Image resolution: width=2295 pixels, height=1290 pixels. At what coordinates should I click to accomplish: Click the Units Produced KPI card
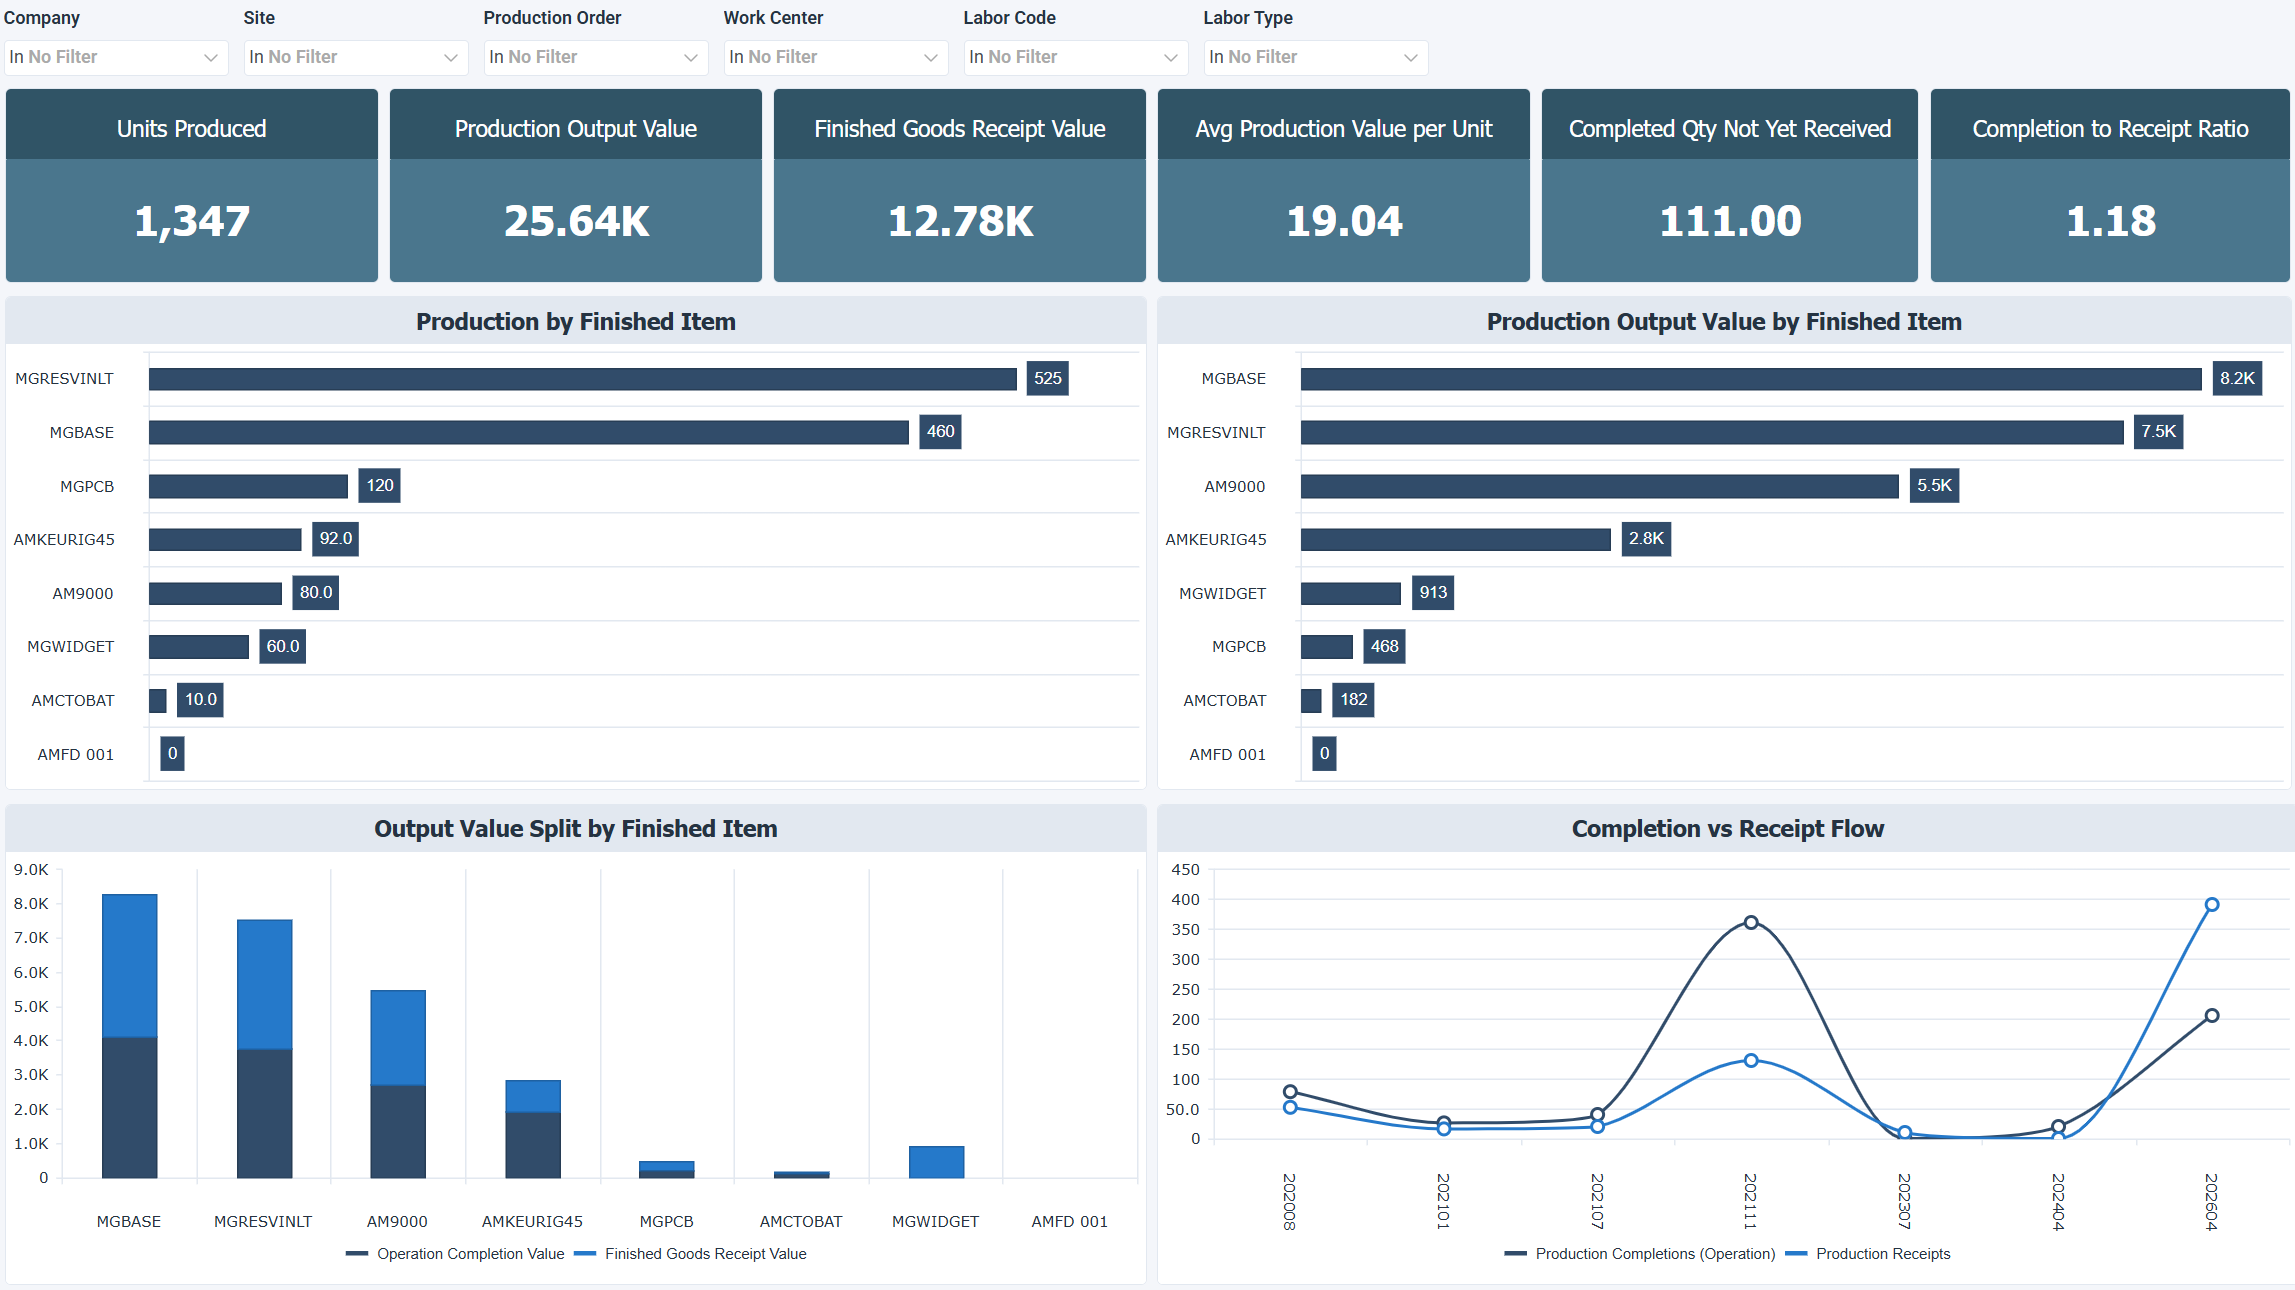(x=192, y=186)
